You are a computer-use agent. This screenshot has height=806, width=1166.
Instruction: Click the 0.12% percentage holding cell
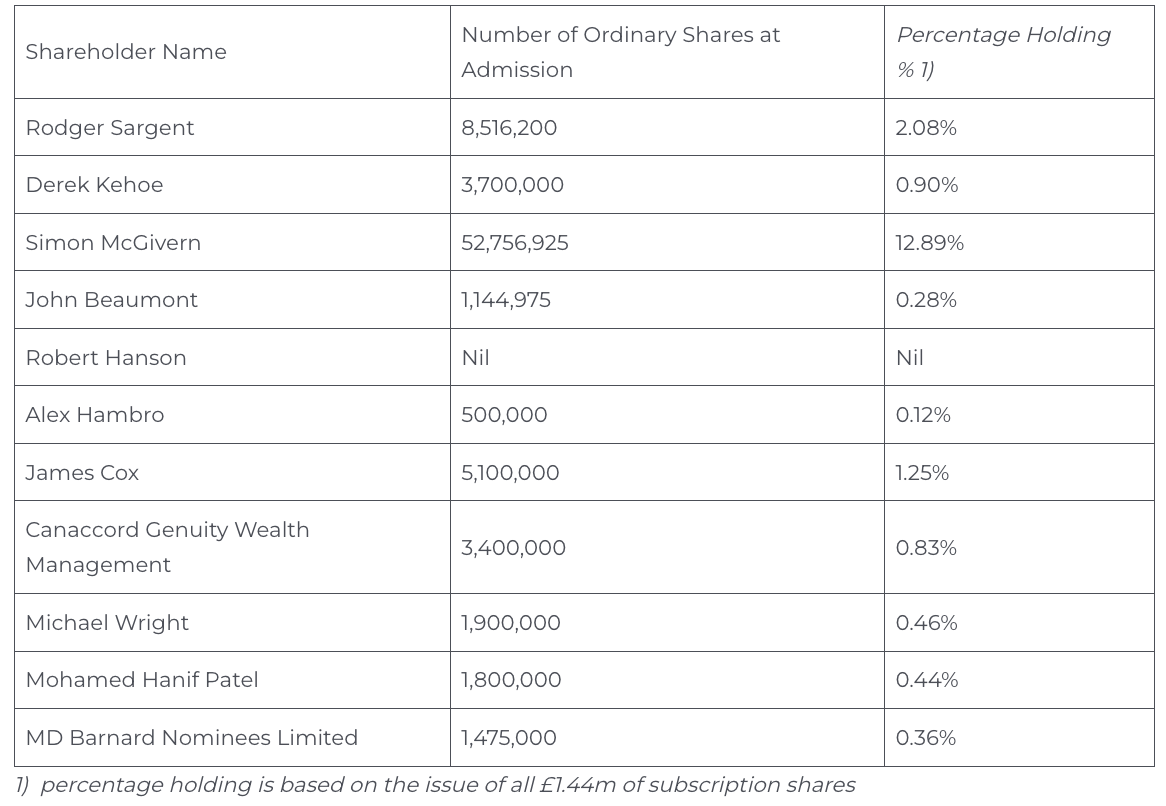coord(923,415)
